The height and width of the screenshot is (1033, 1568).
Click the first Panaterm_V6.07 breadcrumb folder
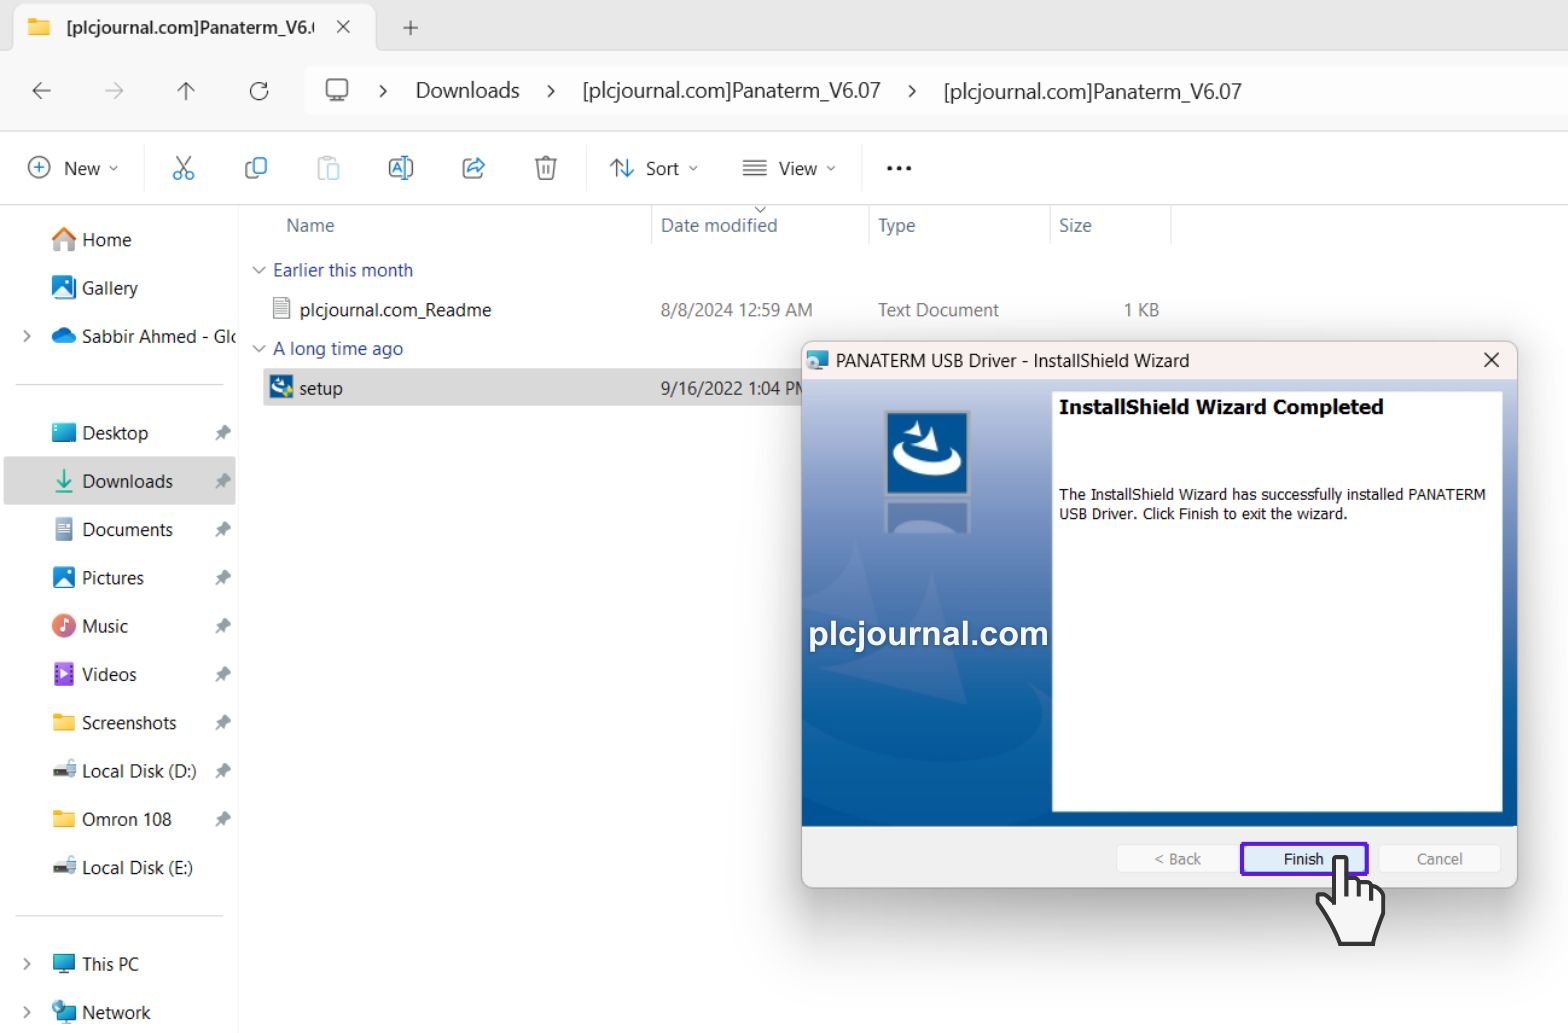tap(731, 91)
